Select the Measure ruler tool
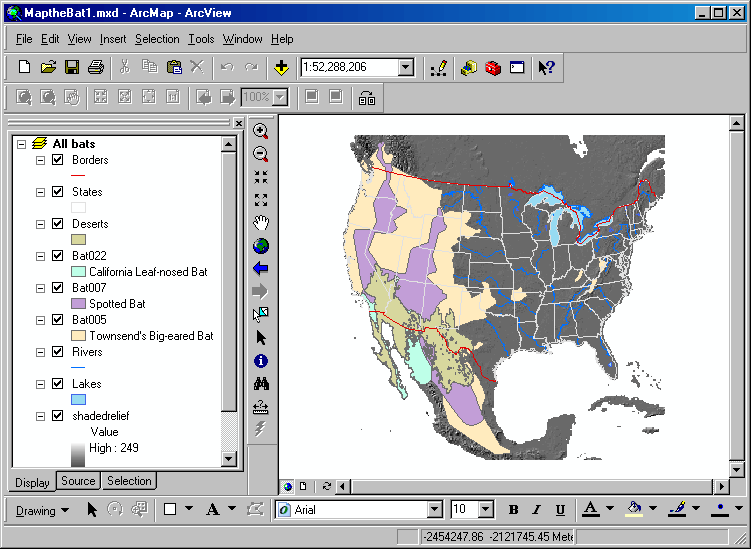Image resolution: width=751 pixels, height=549 pixels. tap(261, 407)
